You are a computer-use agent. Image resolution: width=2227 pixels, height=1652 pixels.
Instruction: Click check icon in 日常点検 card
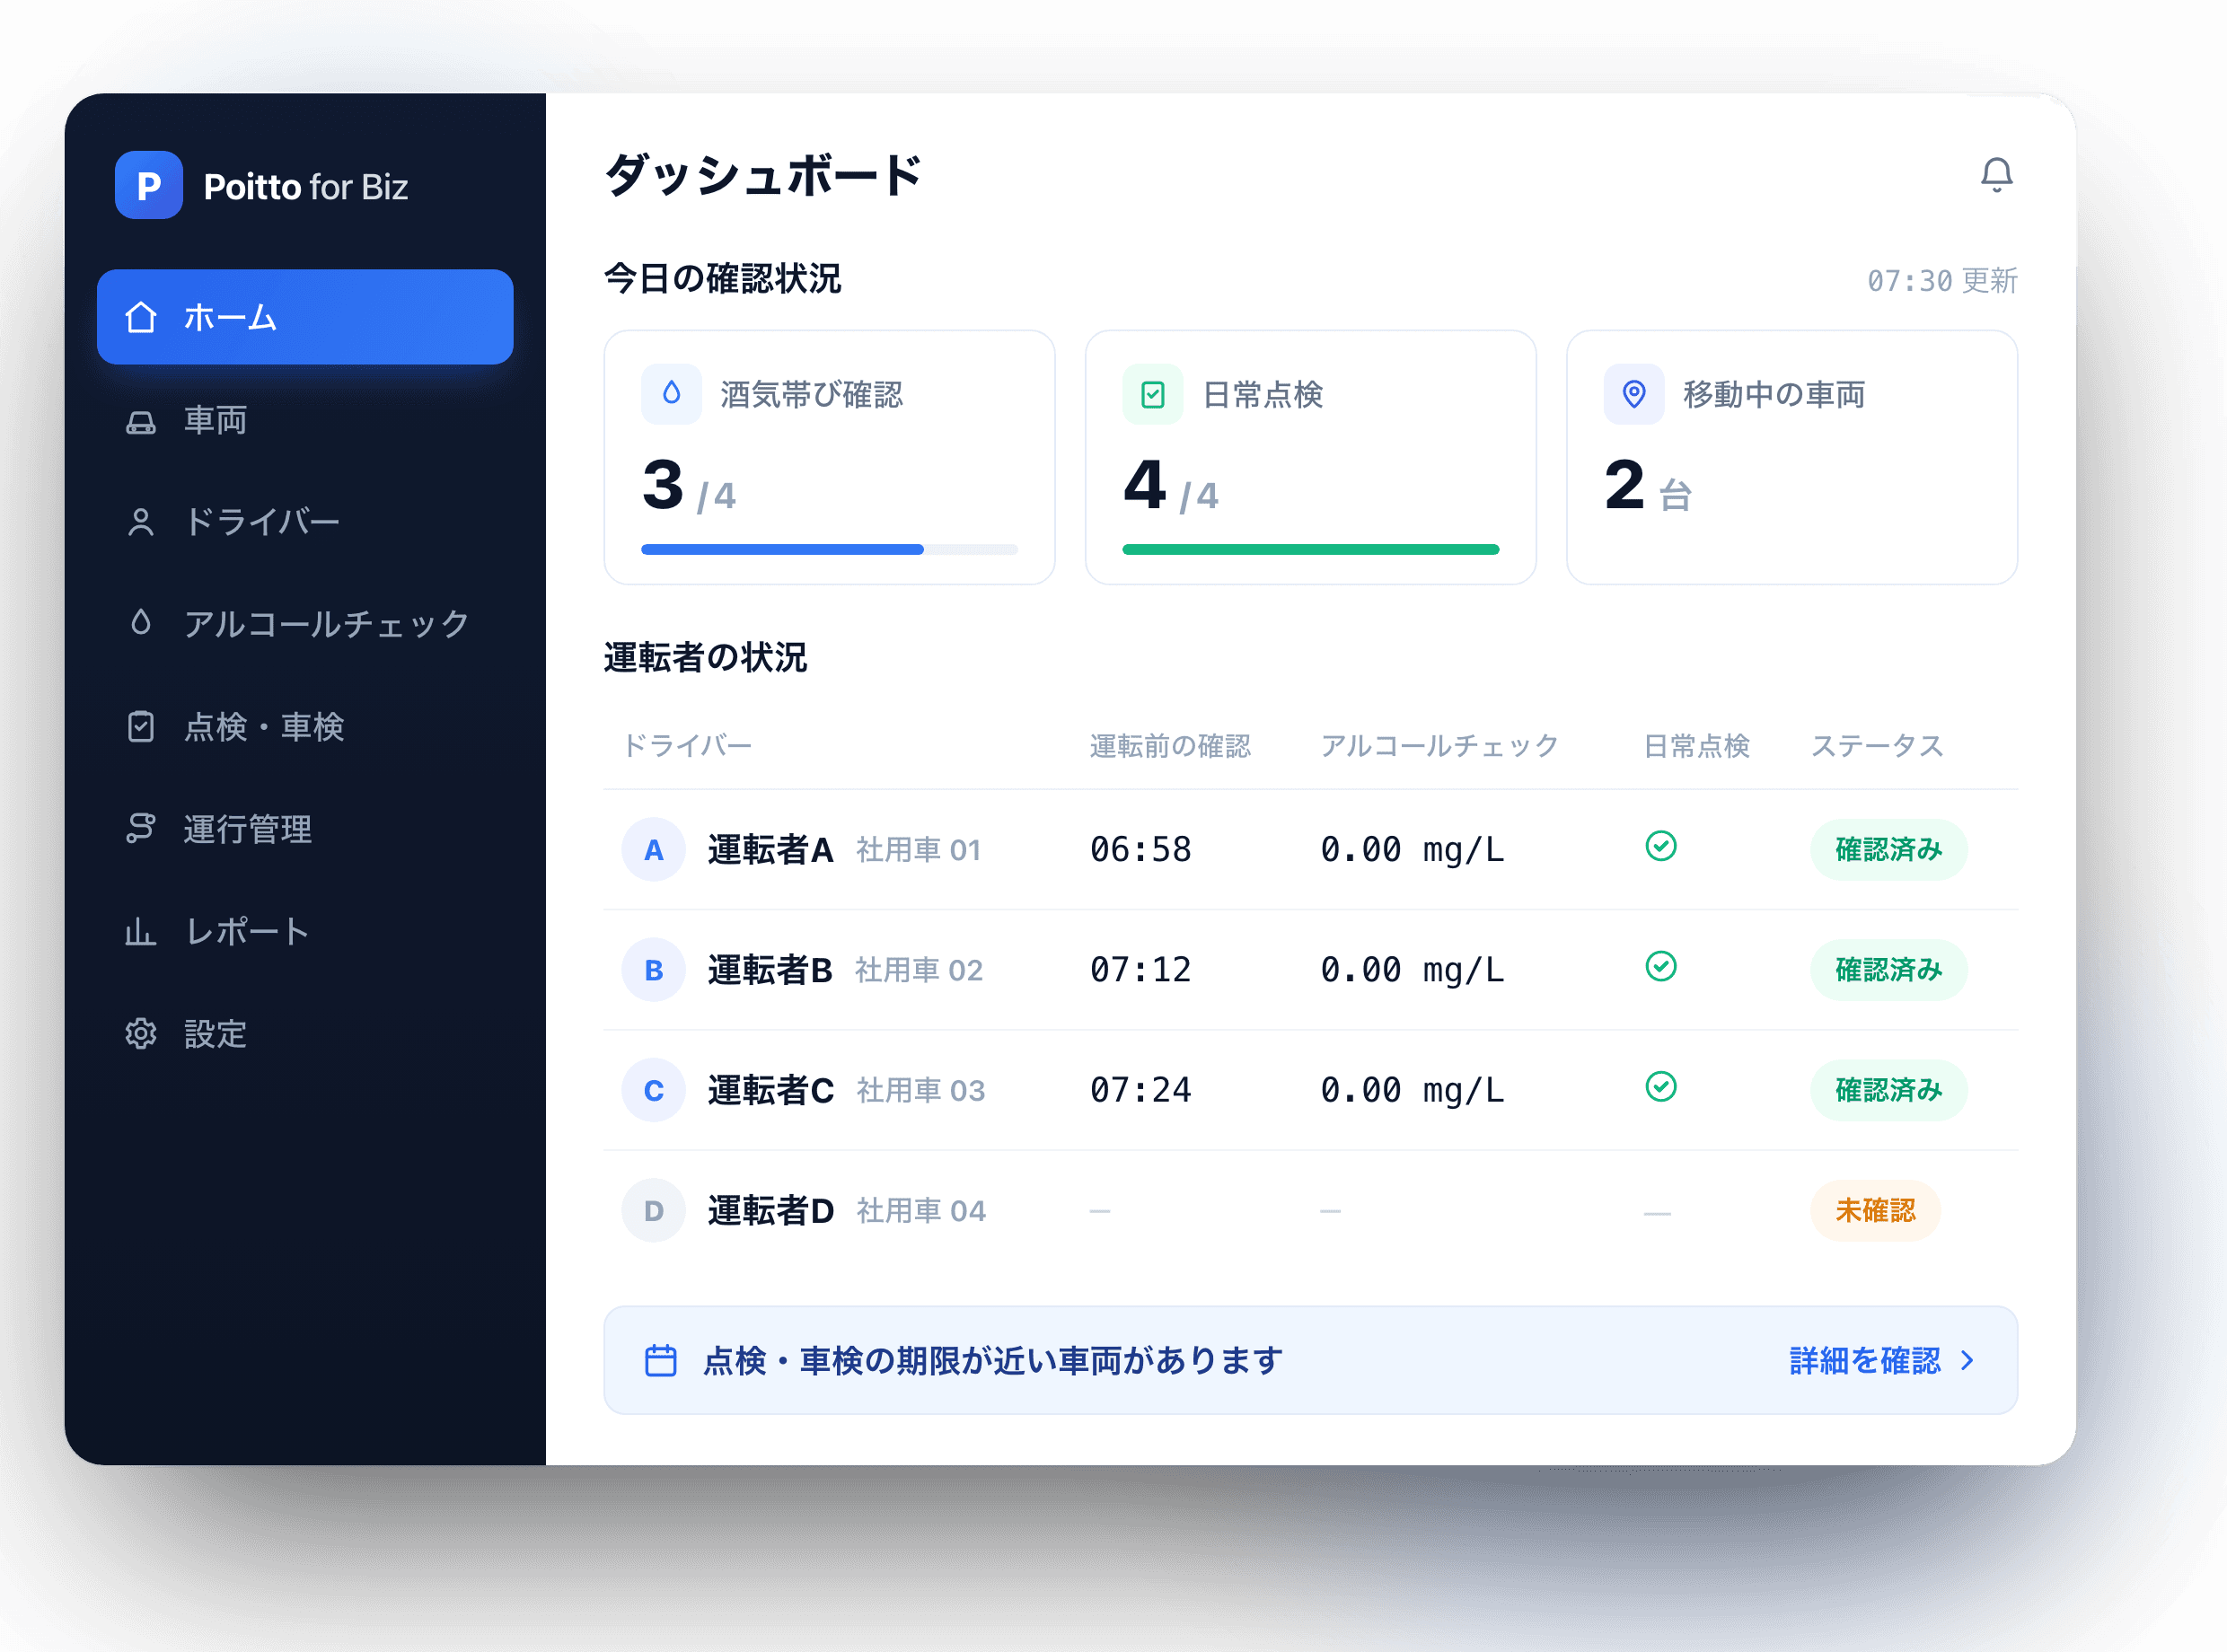pyautogui.click(x=1152, y=394)
